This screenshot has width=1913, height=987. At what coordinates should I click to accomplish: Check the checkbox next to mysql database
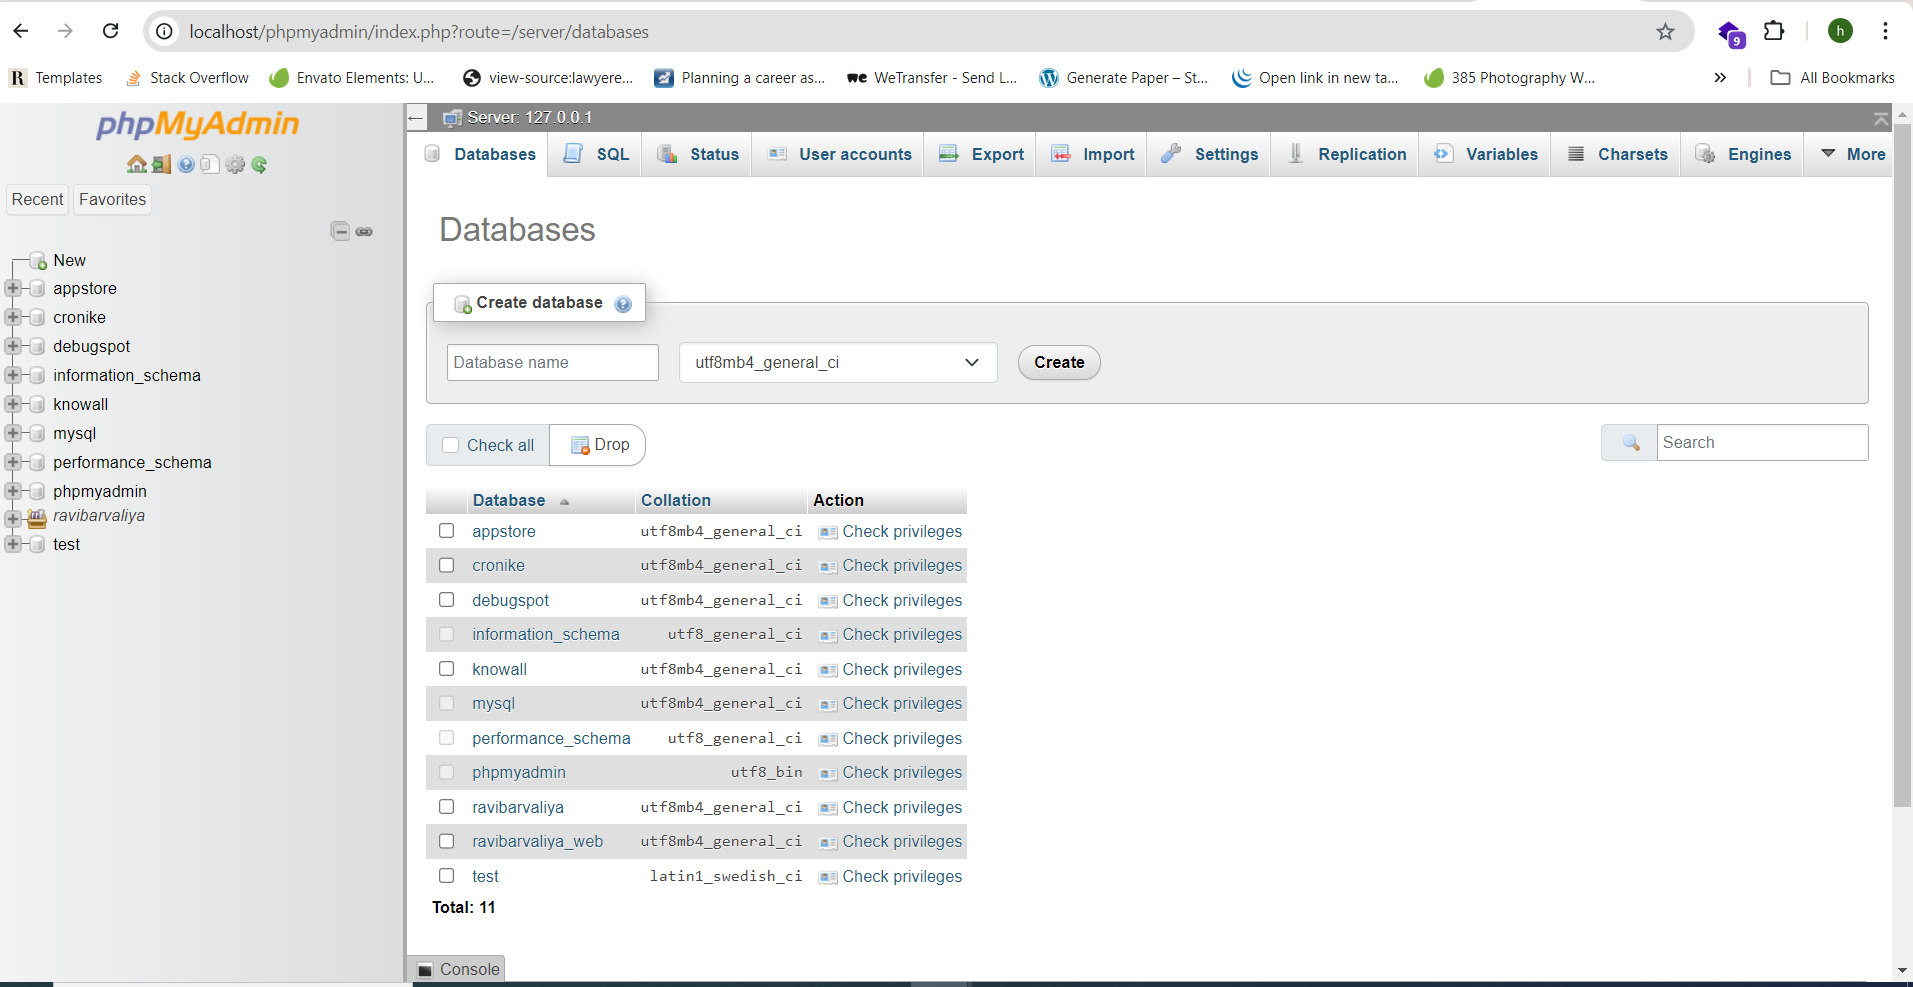tap(446, 703)
